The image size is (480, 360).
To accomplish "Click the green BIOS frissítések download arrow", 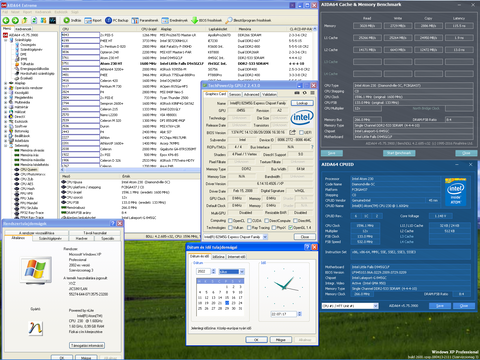I will tap(194, 20).
